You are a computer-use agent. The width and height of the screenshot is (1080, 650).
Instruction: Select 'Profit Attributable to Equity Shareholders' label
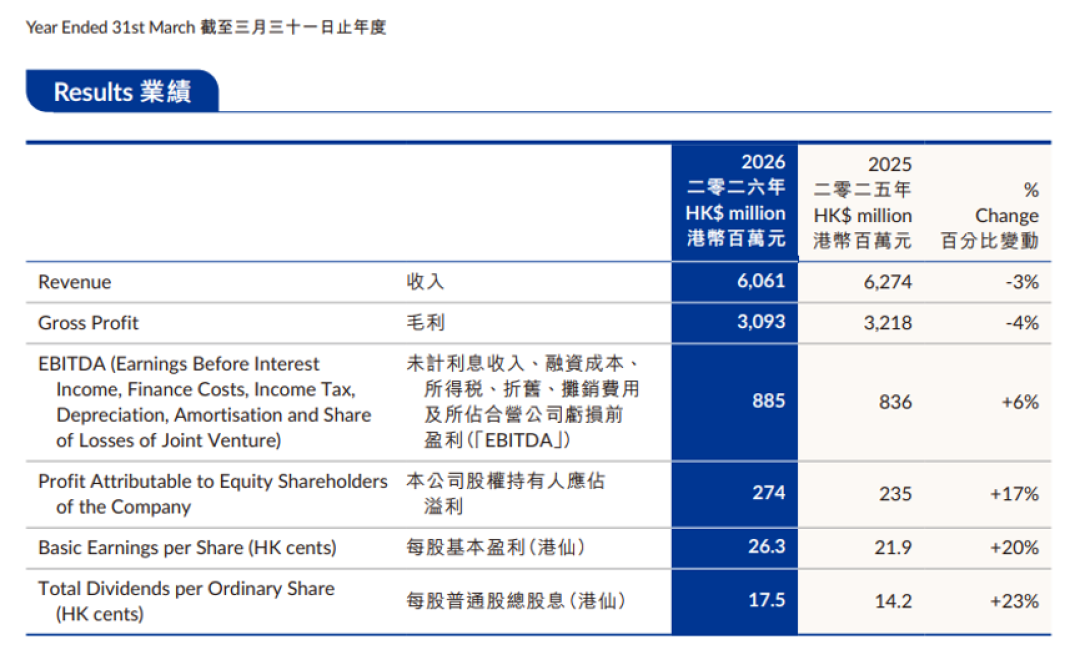click(213, 481)
